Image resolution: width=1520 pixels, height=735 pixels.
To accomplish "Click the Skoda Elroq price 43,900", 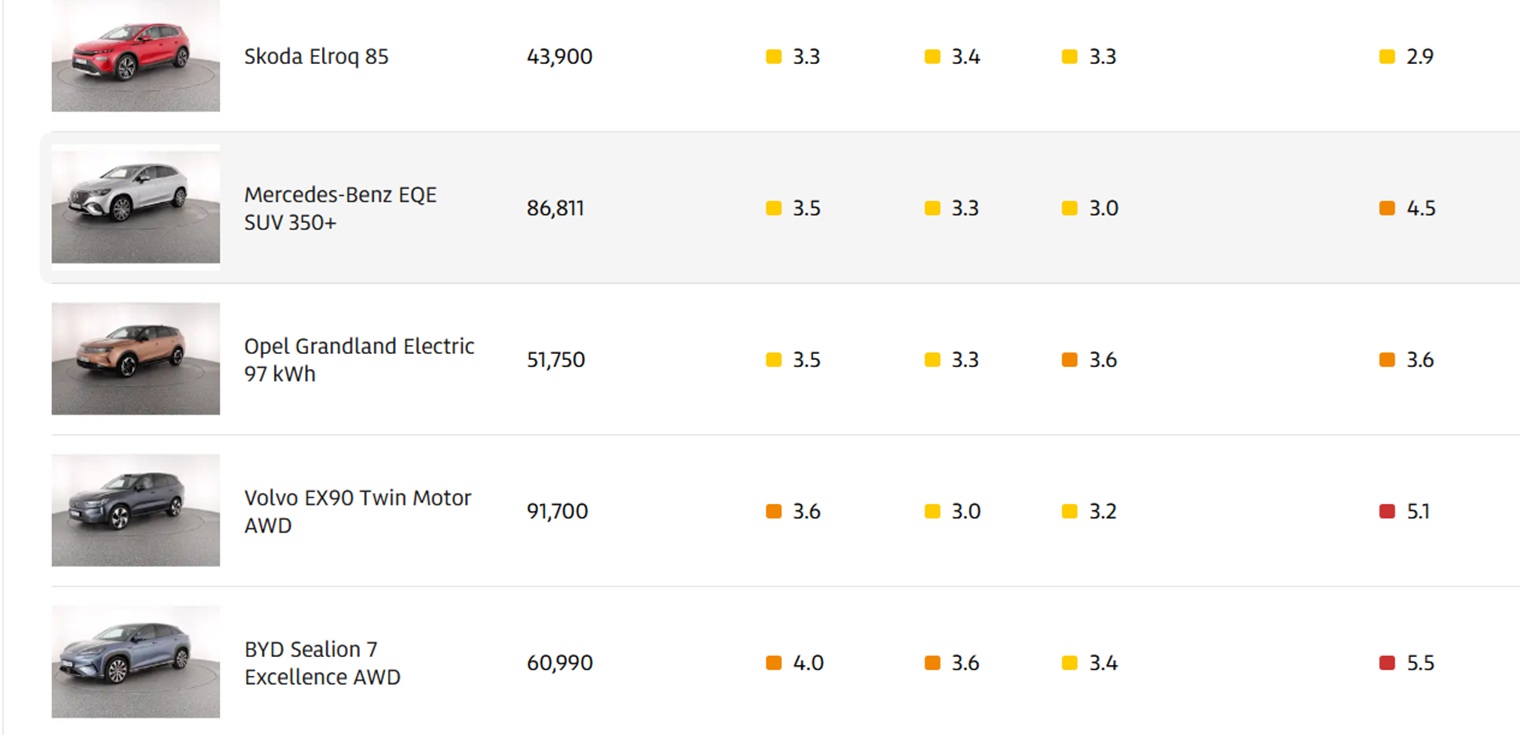I will coord(559,57).
